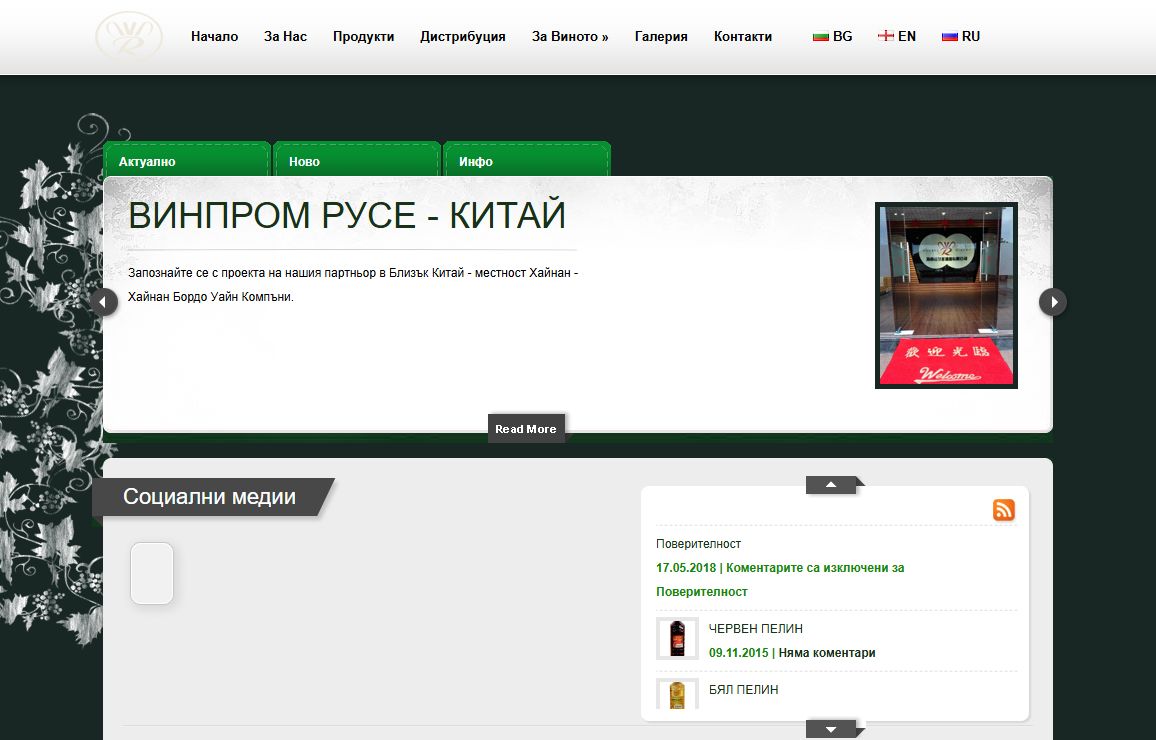
Task: Select the Ново tab
Action: 357,159
